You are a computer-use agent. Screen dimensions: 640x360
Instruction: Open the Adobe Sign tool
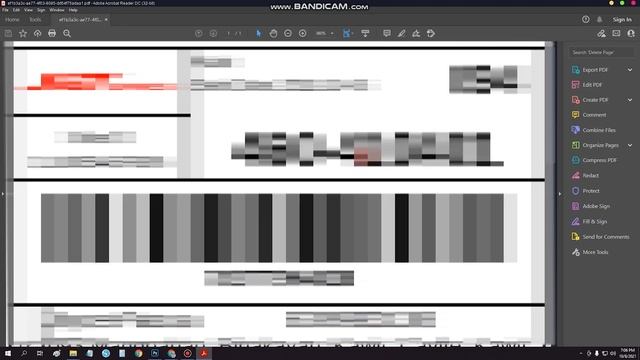pos(596,206)
